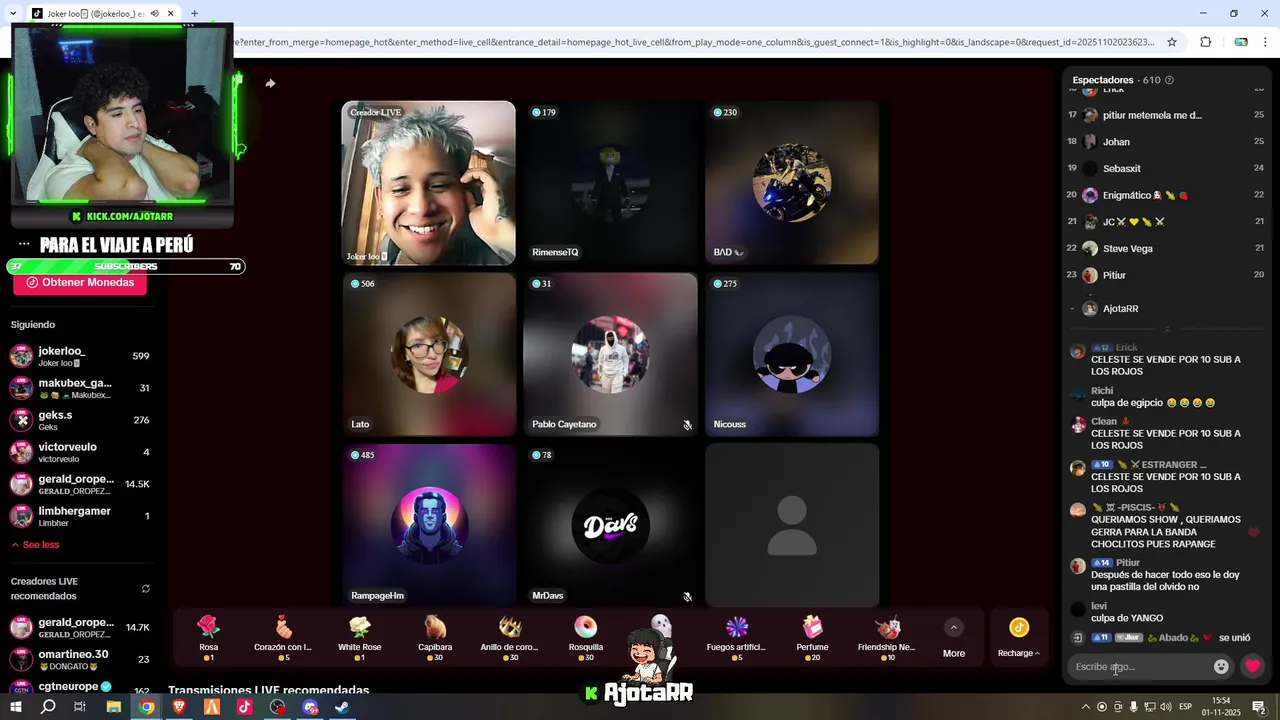
Task: Select RampageHm guest tile
Action: point(428,526)
